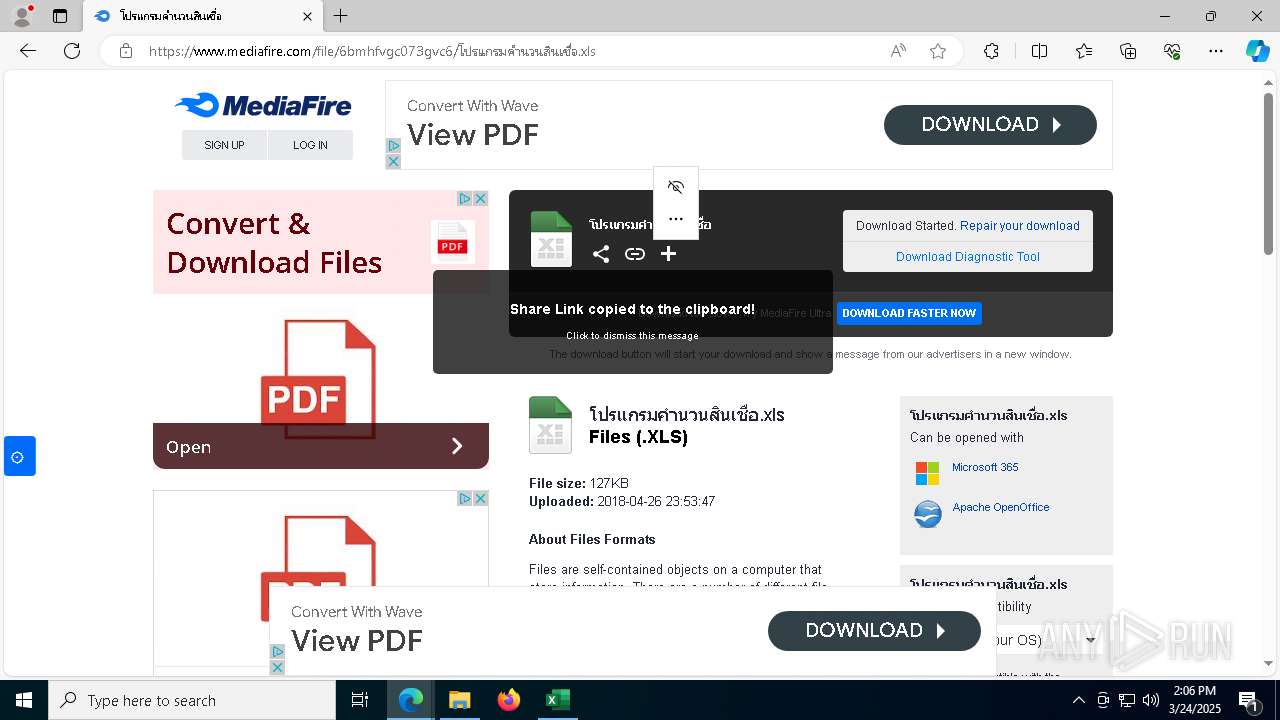Click the browser Back arrow
1280x720 pixels.
(x=28, y=51)
